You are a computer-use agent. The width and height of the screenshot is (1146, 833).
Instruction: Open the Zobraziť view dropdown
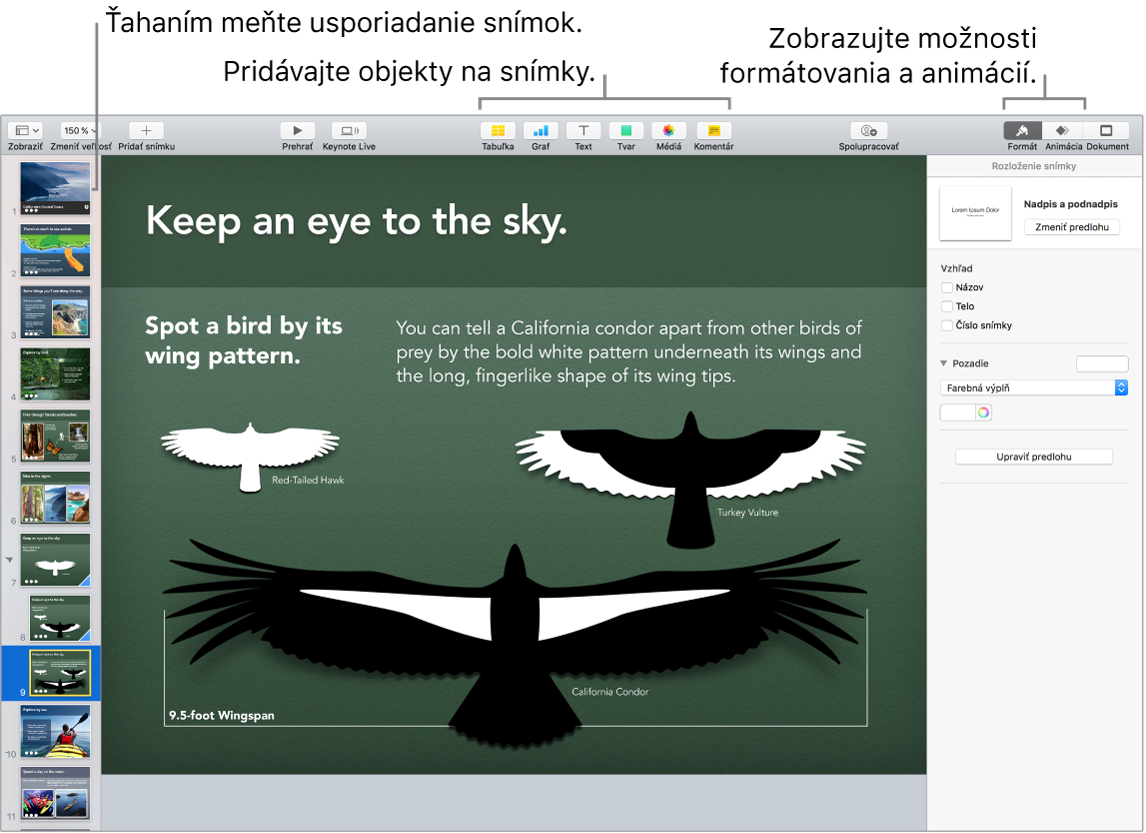click(25, 131)
